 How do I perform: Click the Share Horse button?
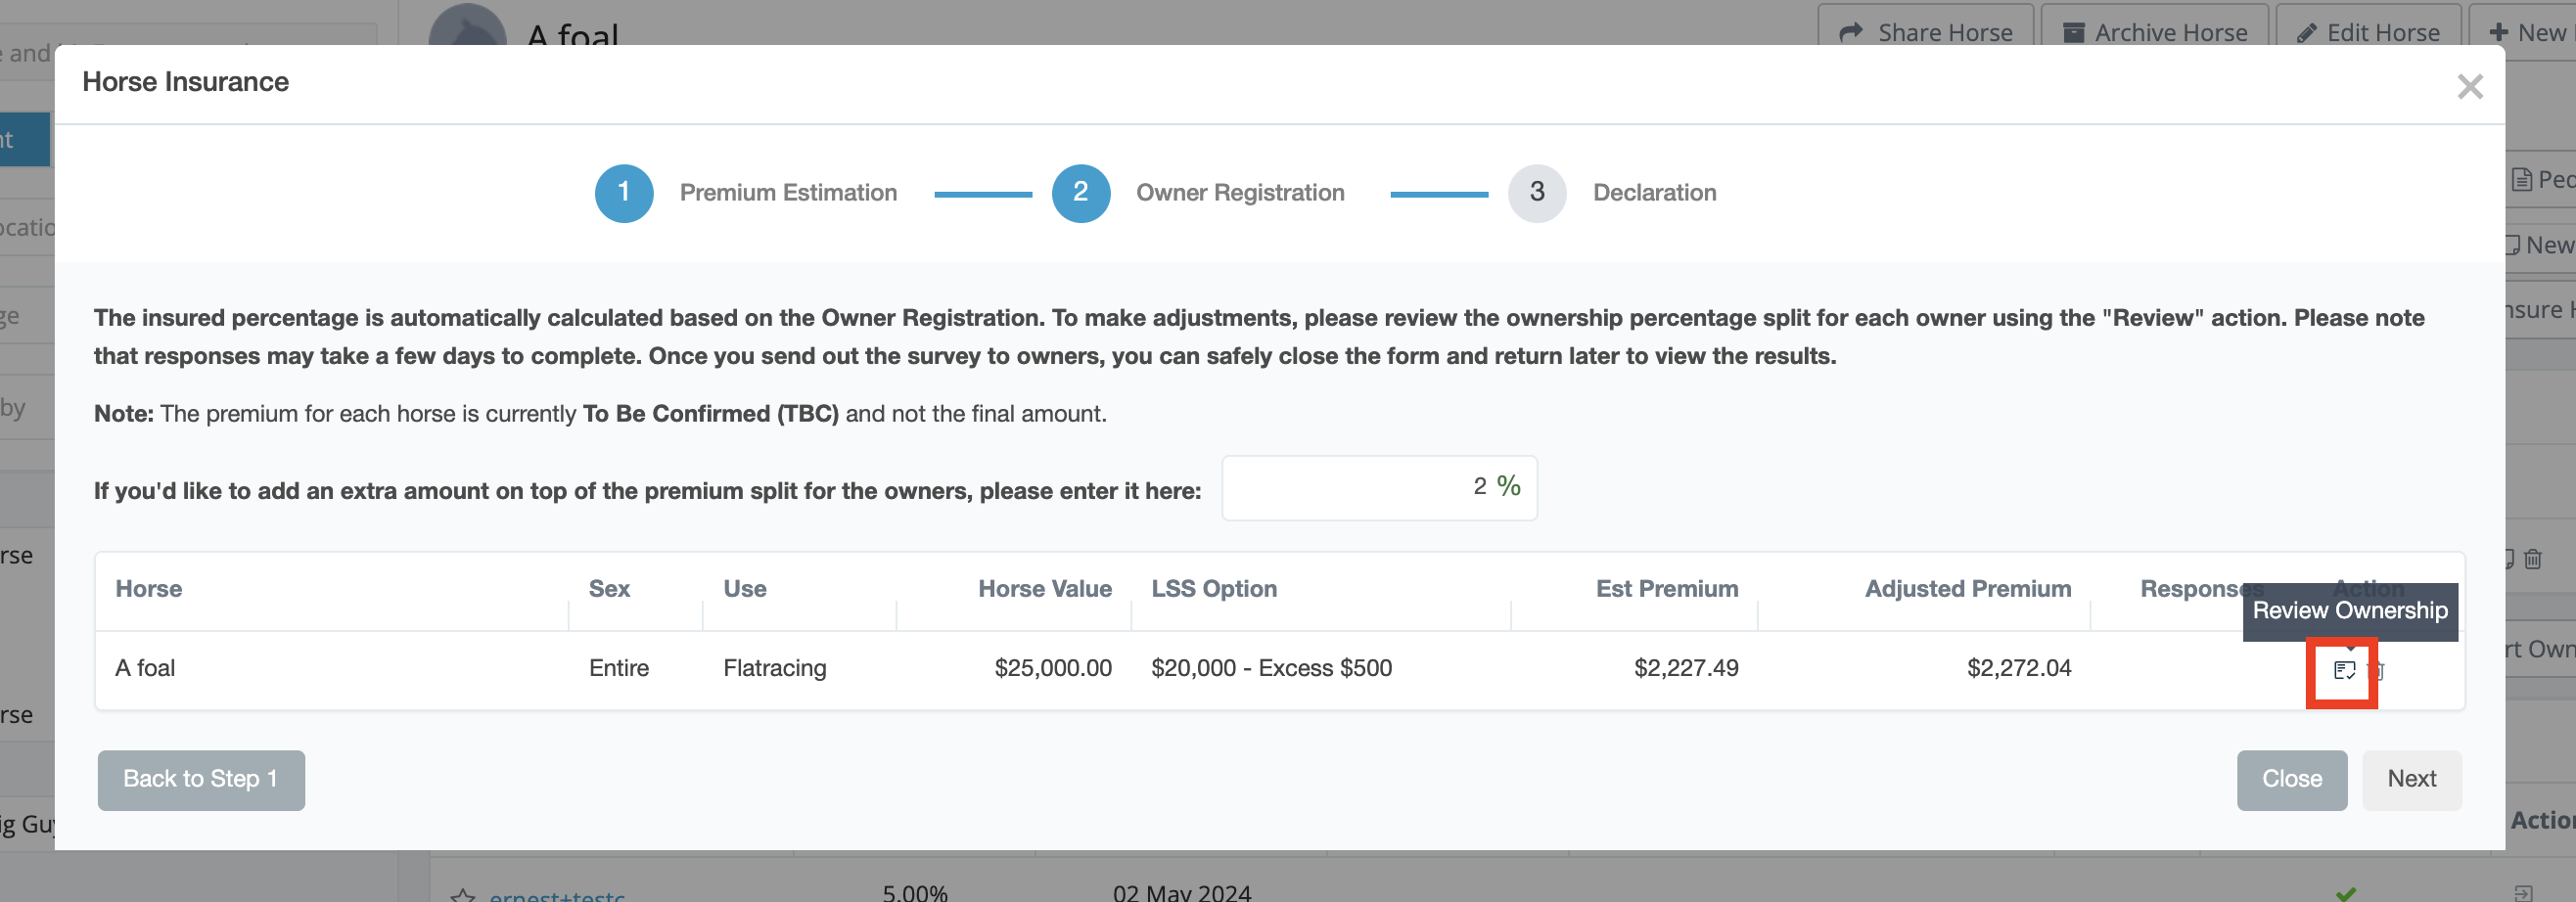coord(1925,32)
